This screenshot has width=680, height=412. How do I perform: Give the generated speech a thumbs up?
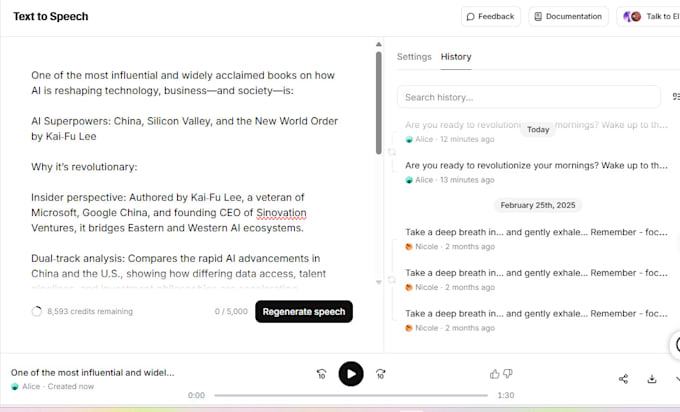[495, 374]
